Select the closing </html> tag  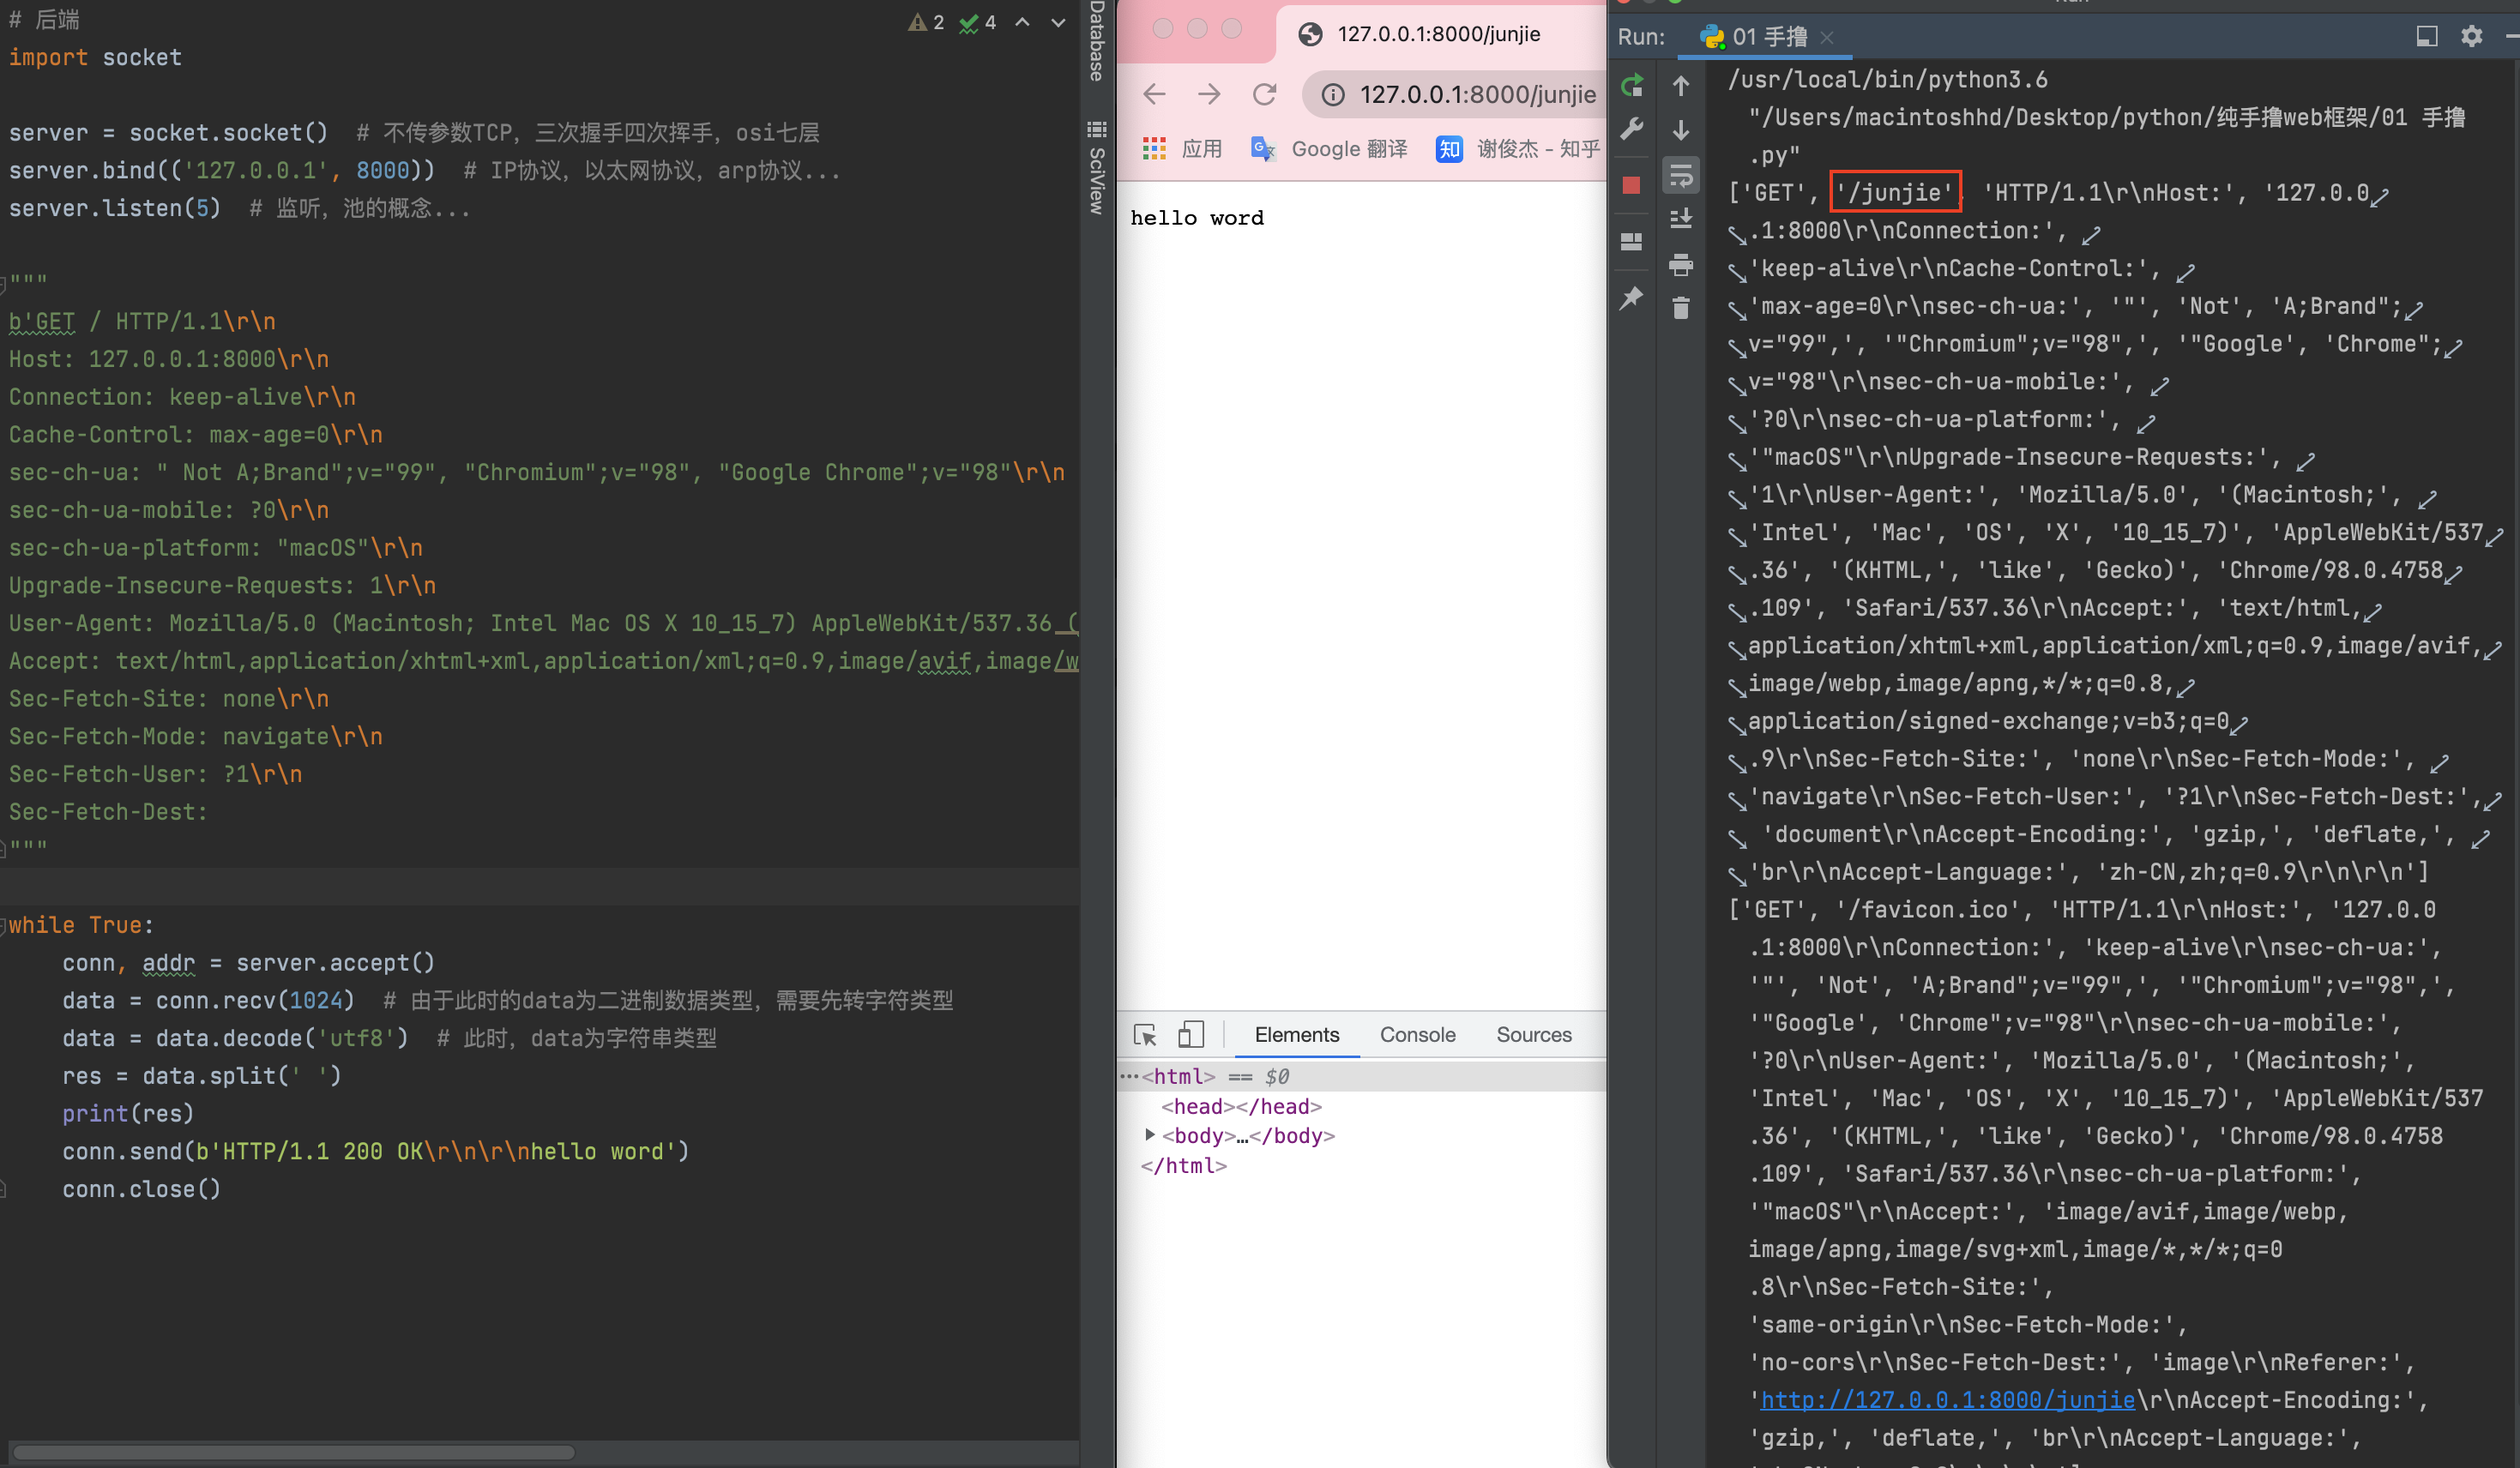(x=1183, y=1165)
